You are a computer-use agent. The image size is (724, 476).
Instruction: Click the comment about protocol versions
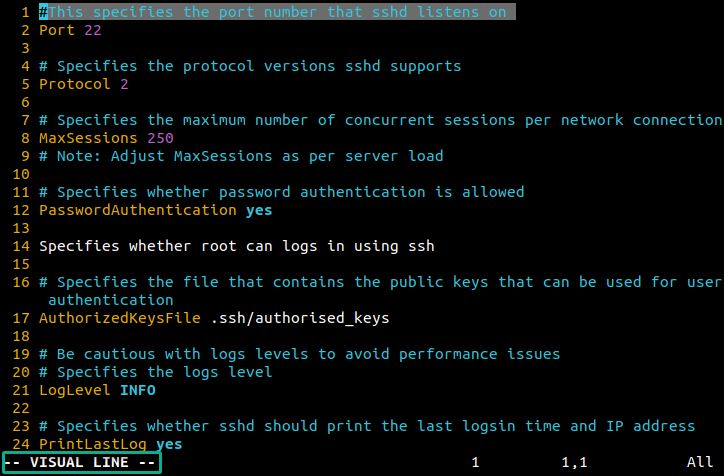coord(250,66)
